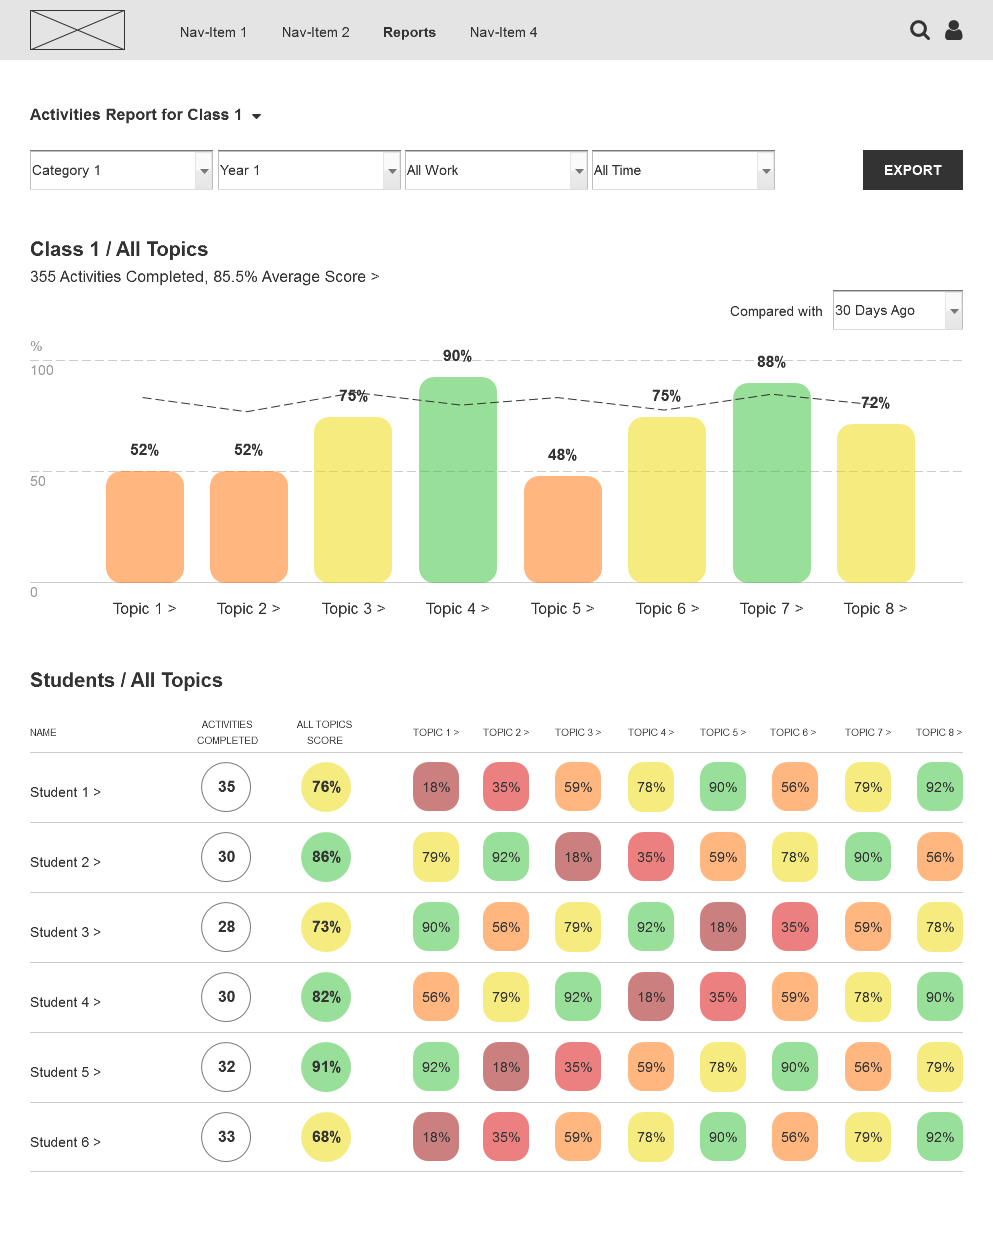Open the Student 4 link
Viewport: 993px width, 1259px height.
click(x=65, y=1002)
